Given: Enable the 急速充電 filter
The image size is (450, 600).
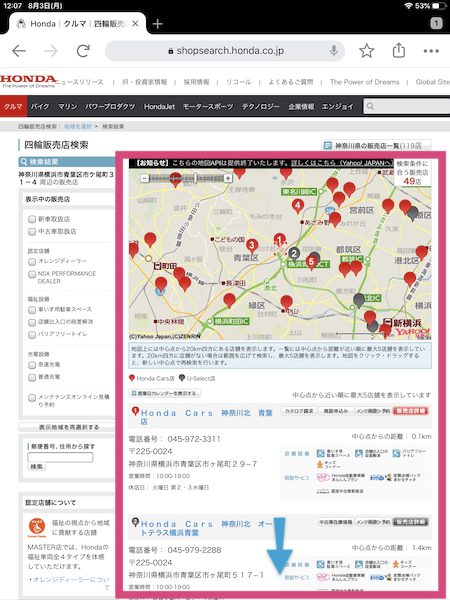Looking at the screenshot, I should click(32, 365).
